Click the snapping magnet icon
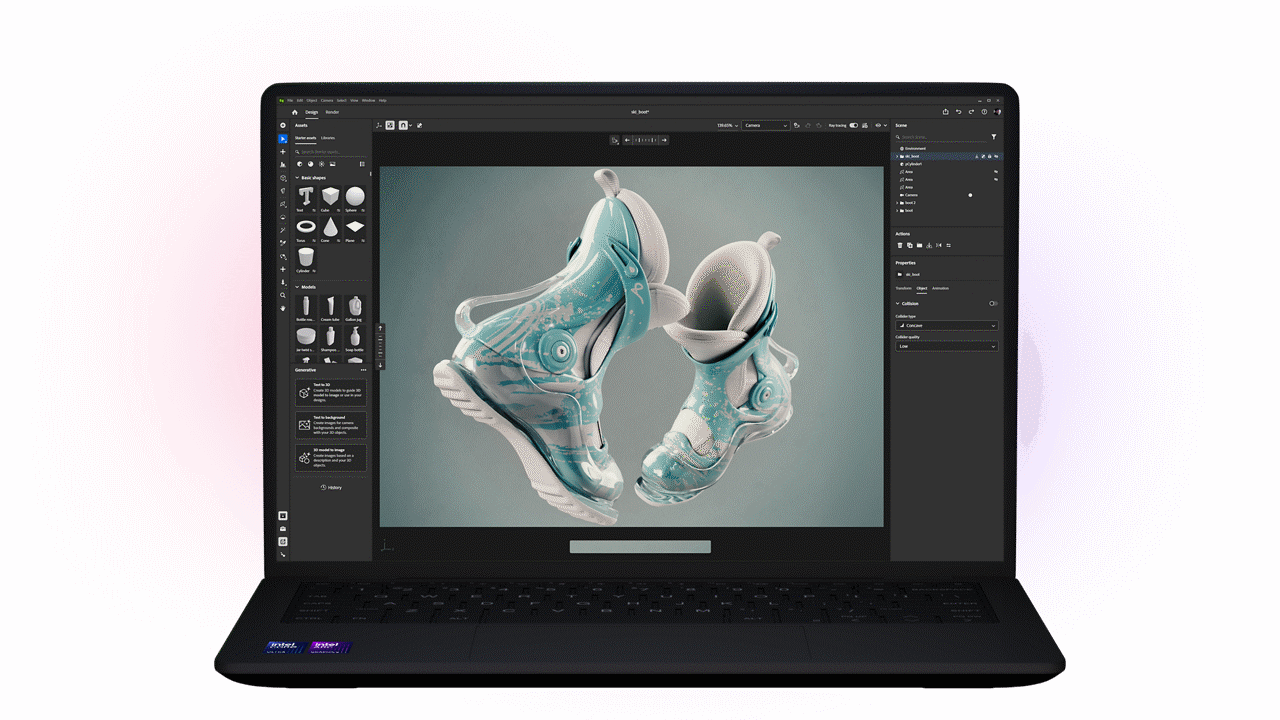Image resolution: width=1280 pixels, height=720 pixels. pos(403,125)
